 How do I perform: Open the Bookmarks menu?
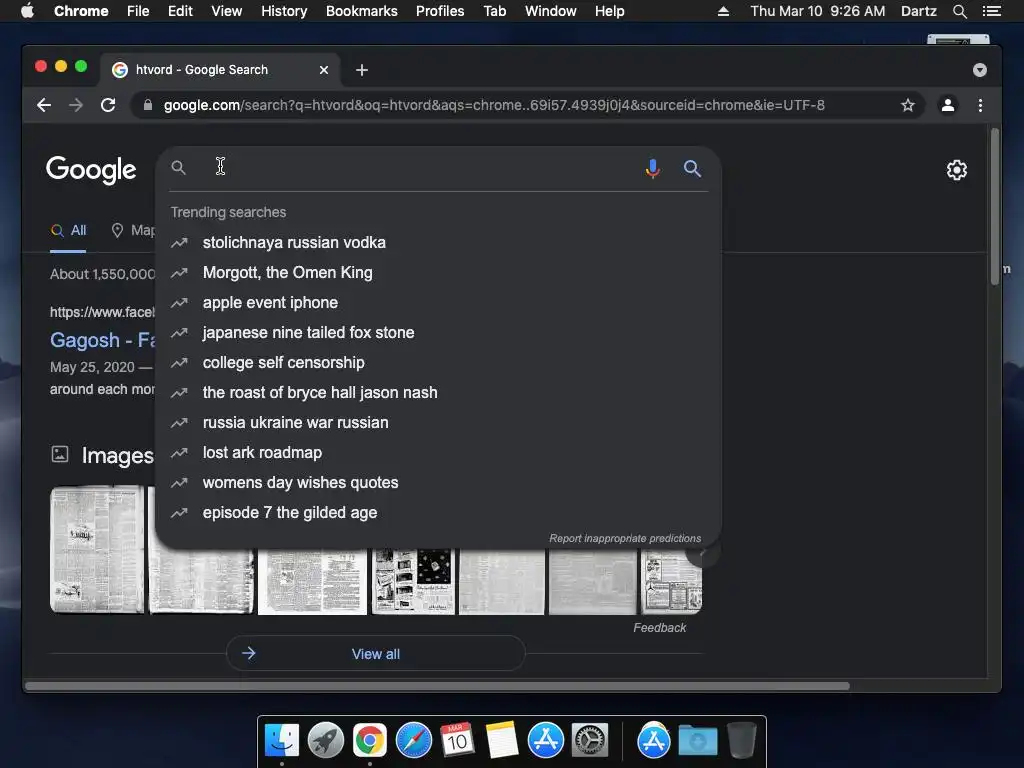click(x=362, y=11)
